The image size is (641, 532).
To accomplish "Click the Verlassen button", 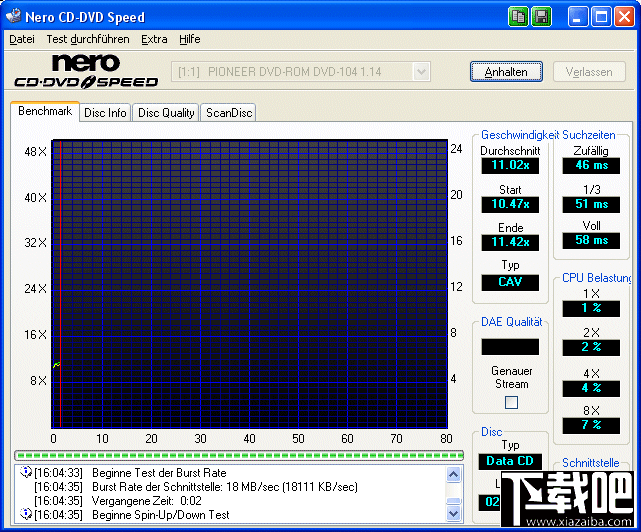I will coord(589,72).
